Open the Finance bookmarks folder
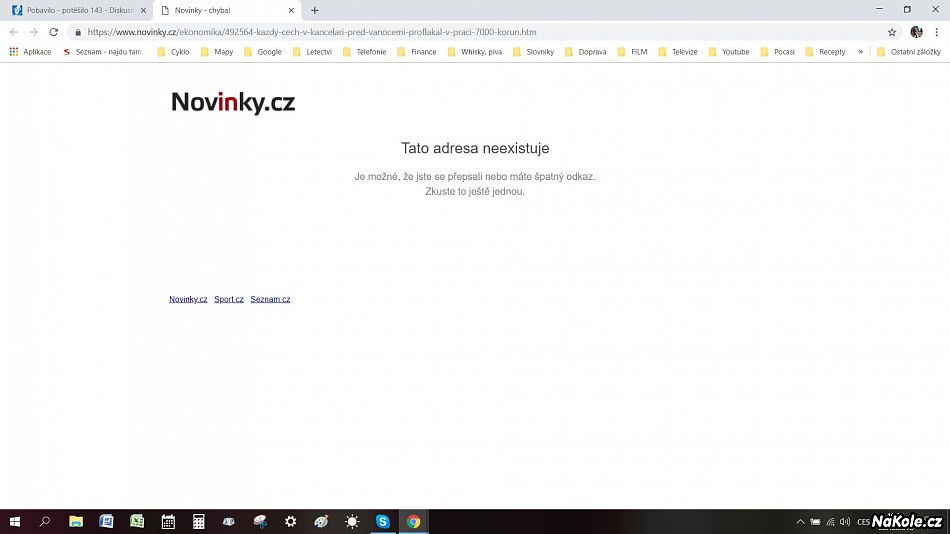The image size is (950, 534). [x=417, y=52]
